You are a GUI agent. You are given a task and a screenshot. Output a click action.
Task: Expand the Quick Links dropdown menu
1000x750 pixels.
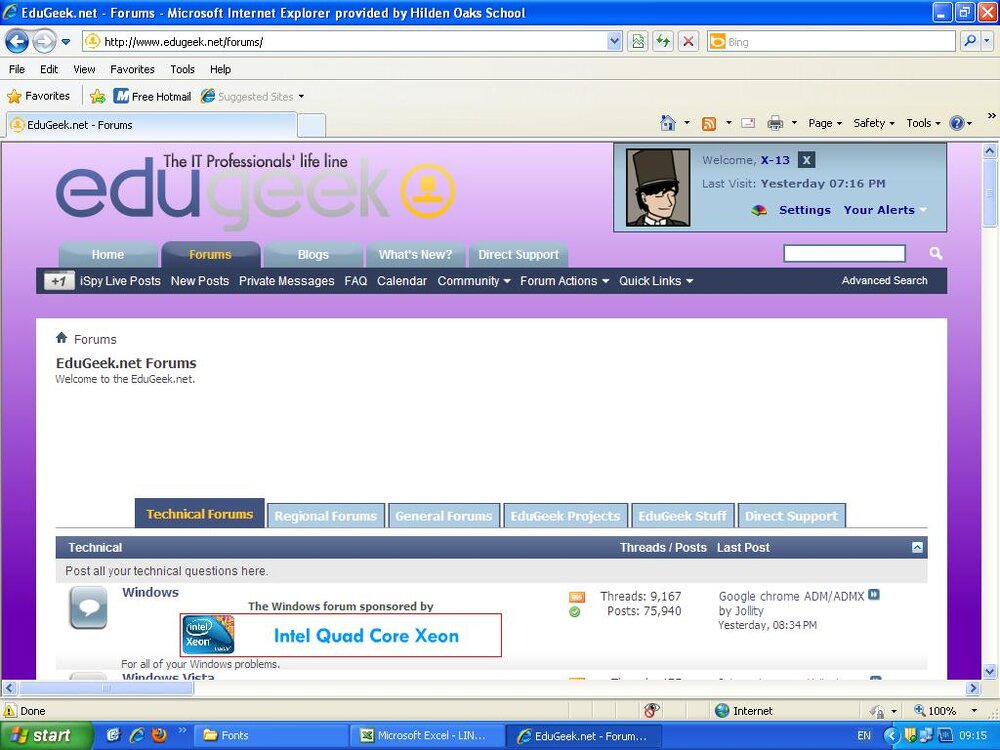pyautogui.click(x=656, y=281)
